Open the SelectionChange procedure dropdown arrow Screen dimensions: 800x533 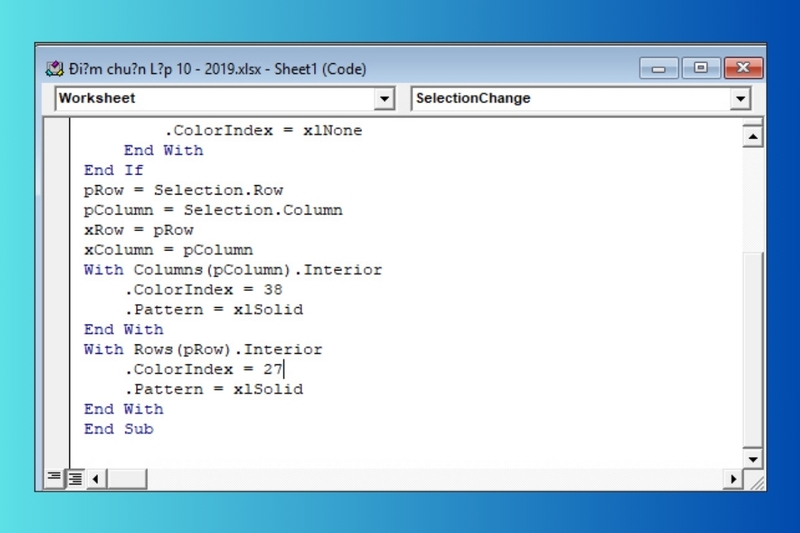pos(740,98)
